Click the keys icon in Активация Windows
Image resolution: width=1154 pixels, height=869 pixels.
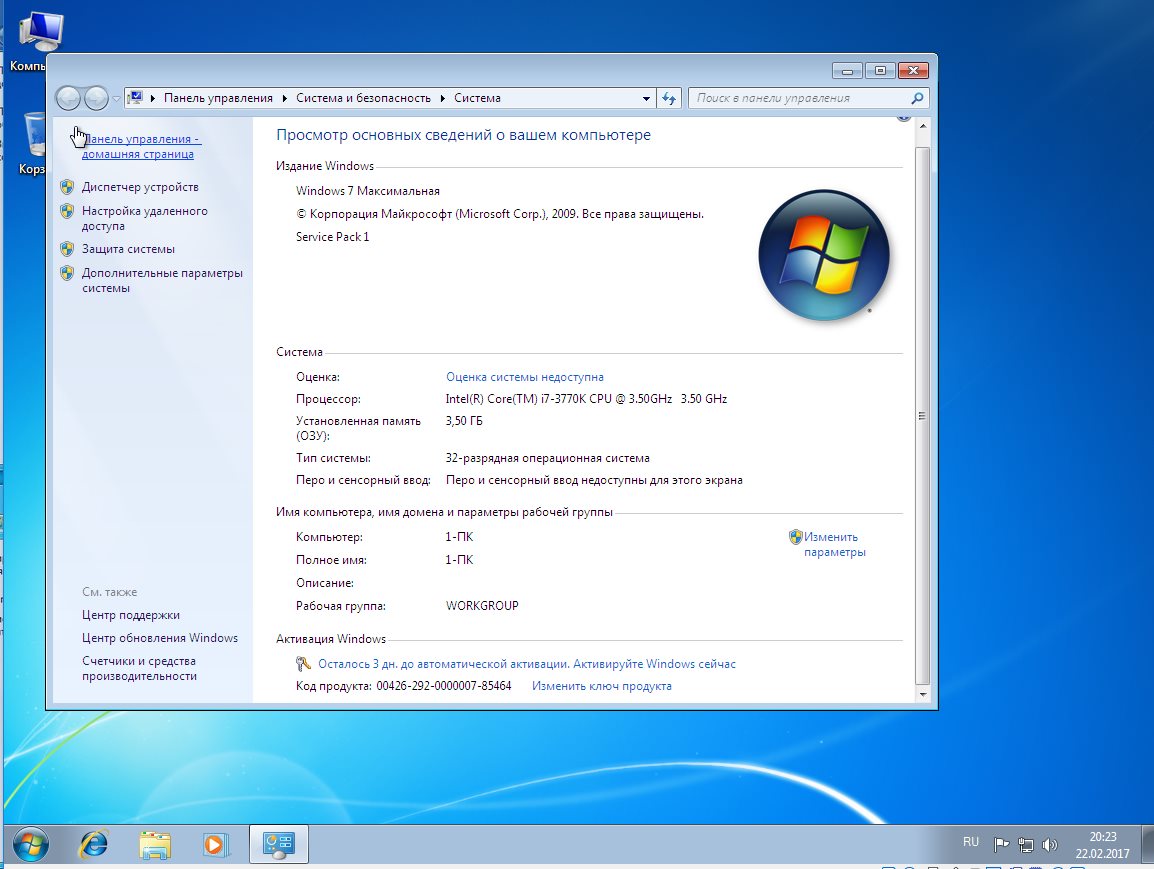pyautogui.click(x=303, y=664)
